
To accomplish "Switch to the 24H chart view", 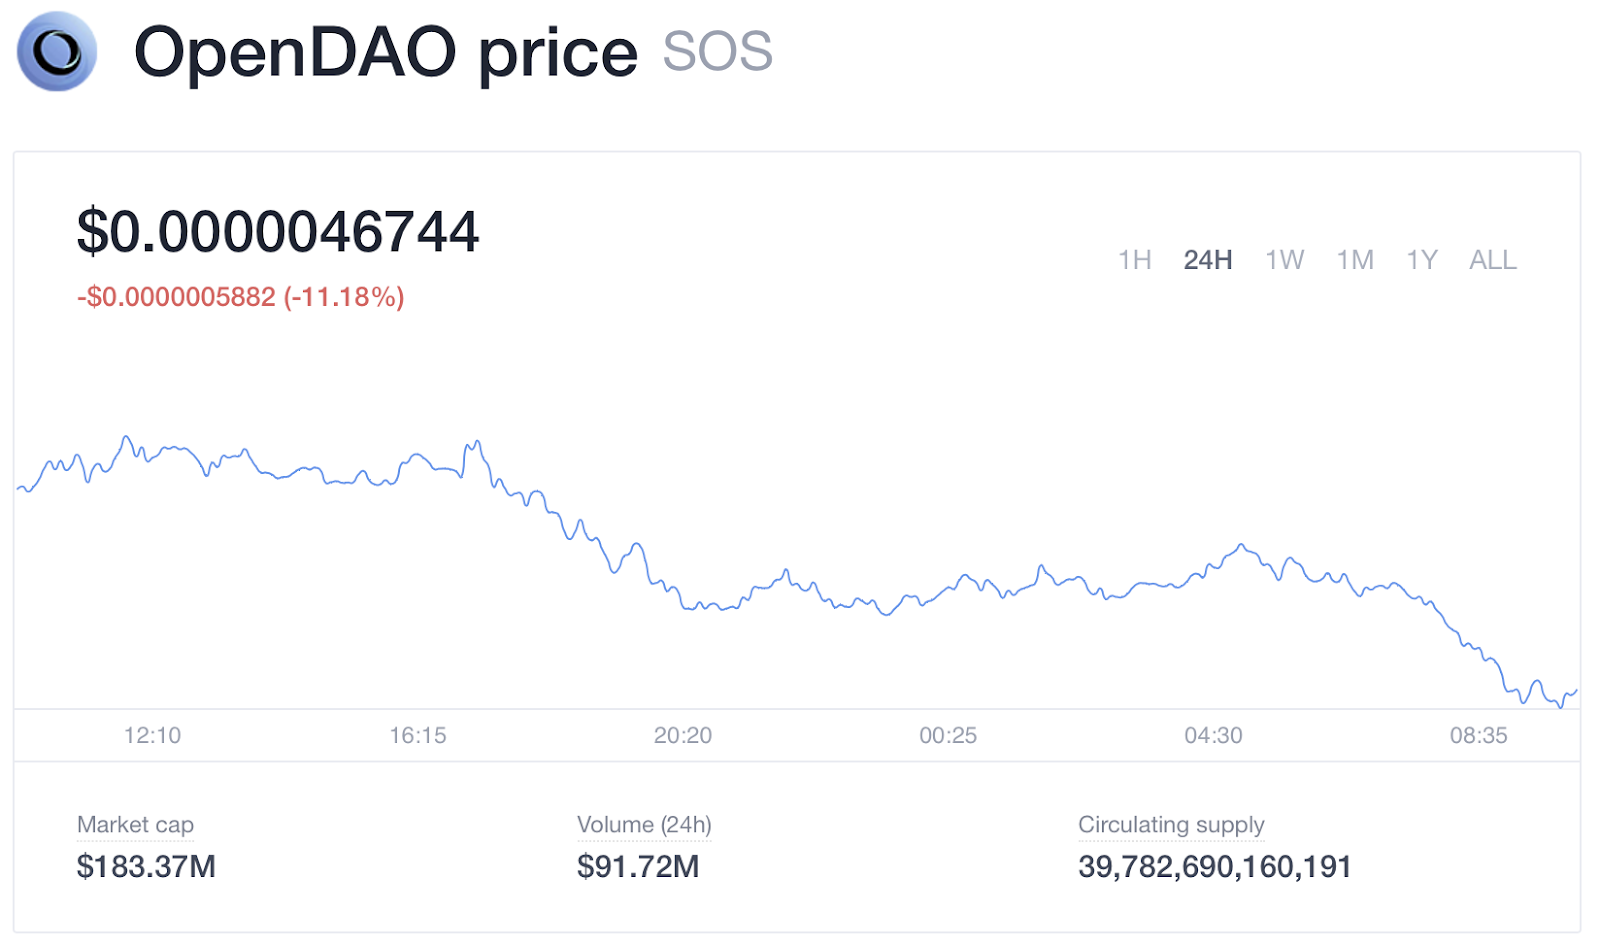I will pyautogui.click(x=1207, y=260).
